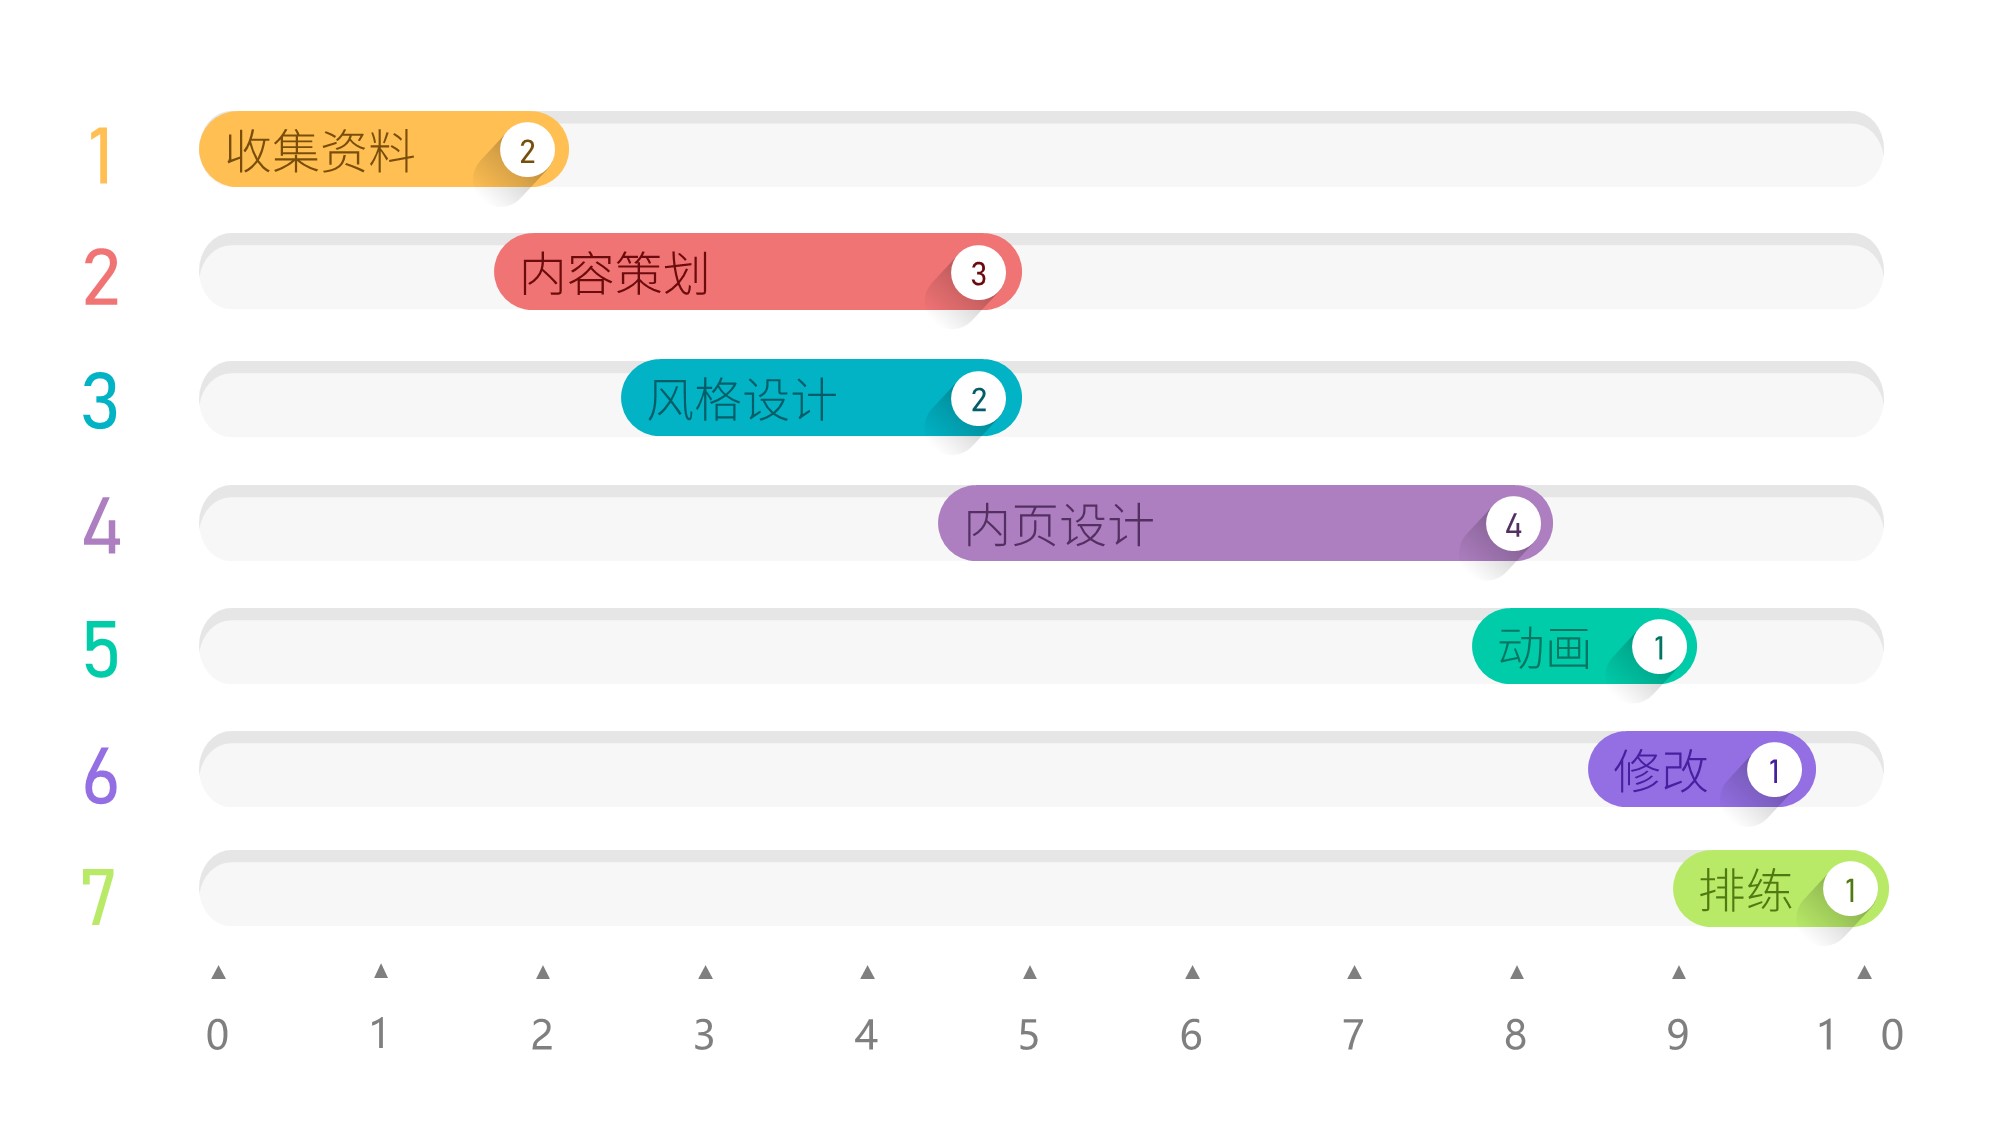Click the orange 收集资料 bar

click(350, 150)
